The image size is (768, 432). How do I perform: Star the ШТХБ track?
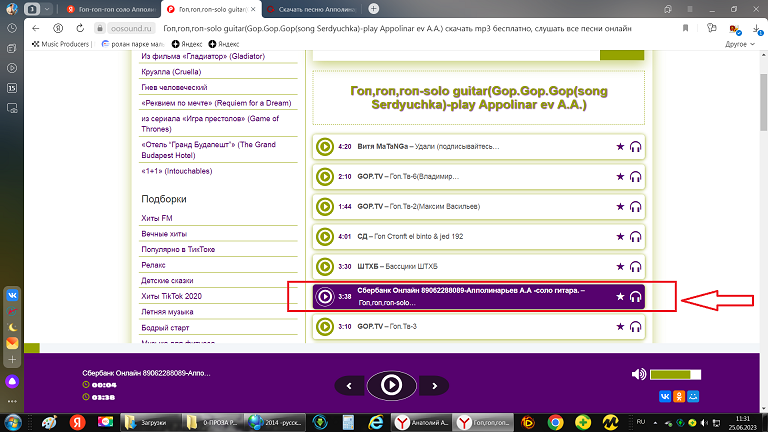coord(620,266)
